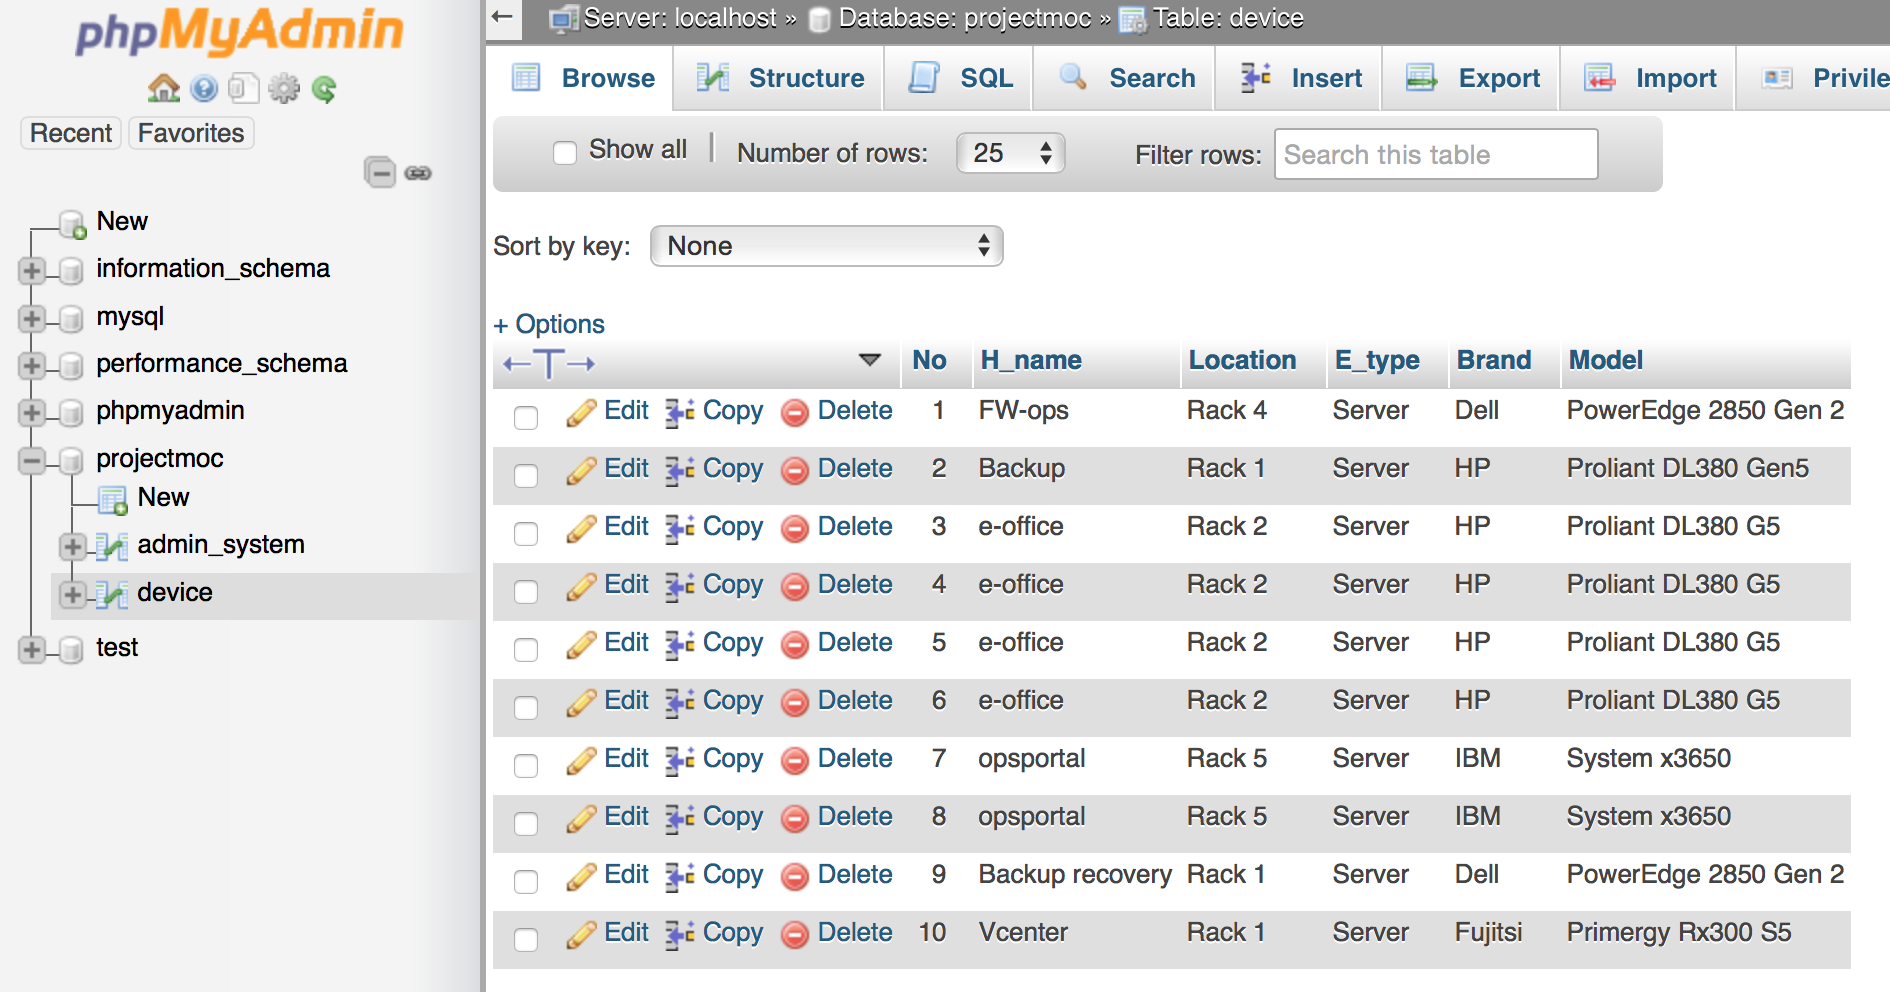Click the back arrow in the breadcrumb bar
Viewport: 1890px width, 992px height.
(503, 17)
